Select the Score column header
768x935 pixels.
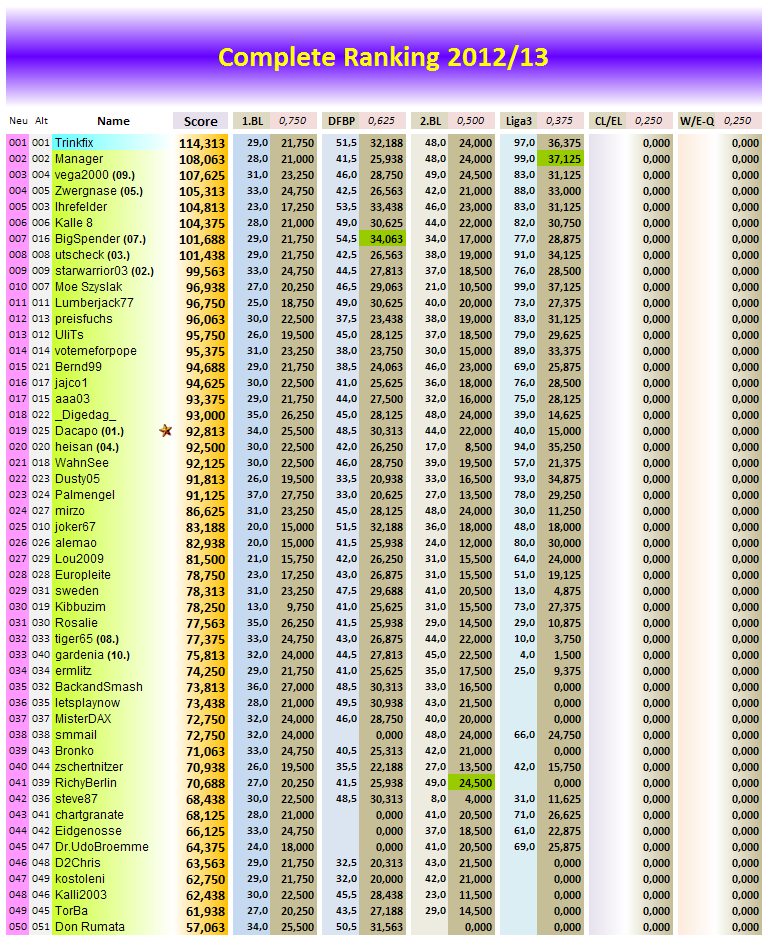click(200, 121)
